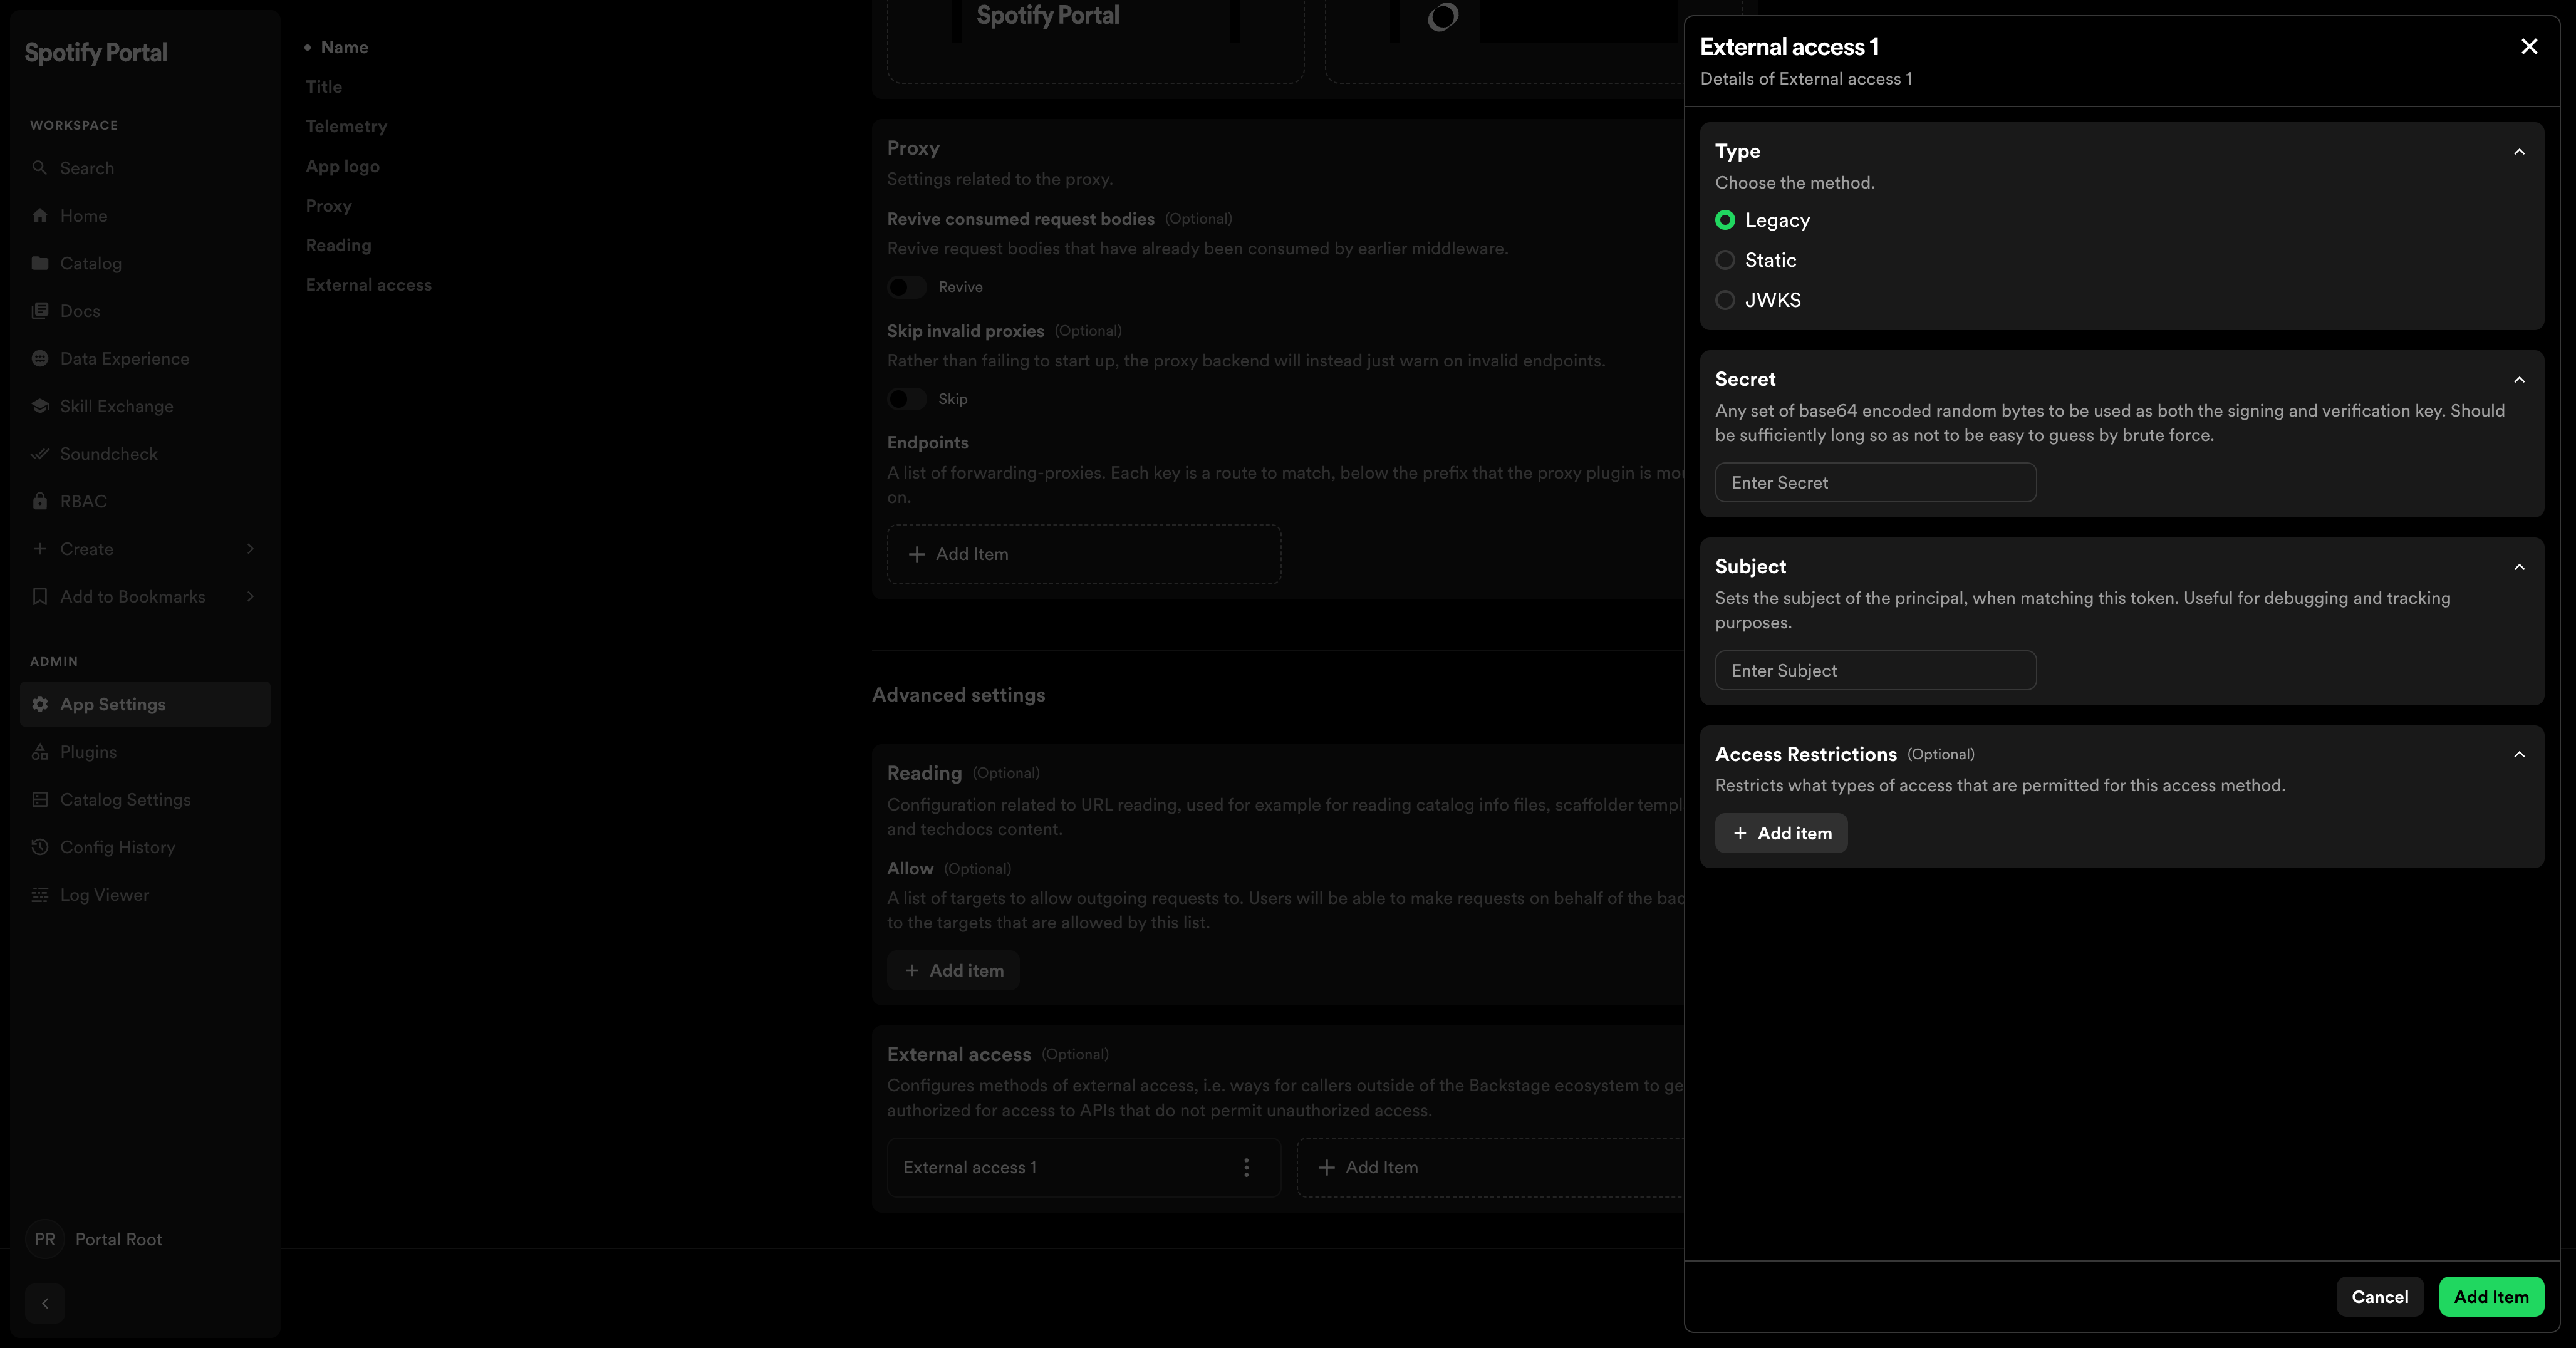
Task: Click the PR user avatar
Action: 45,1239
